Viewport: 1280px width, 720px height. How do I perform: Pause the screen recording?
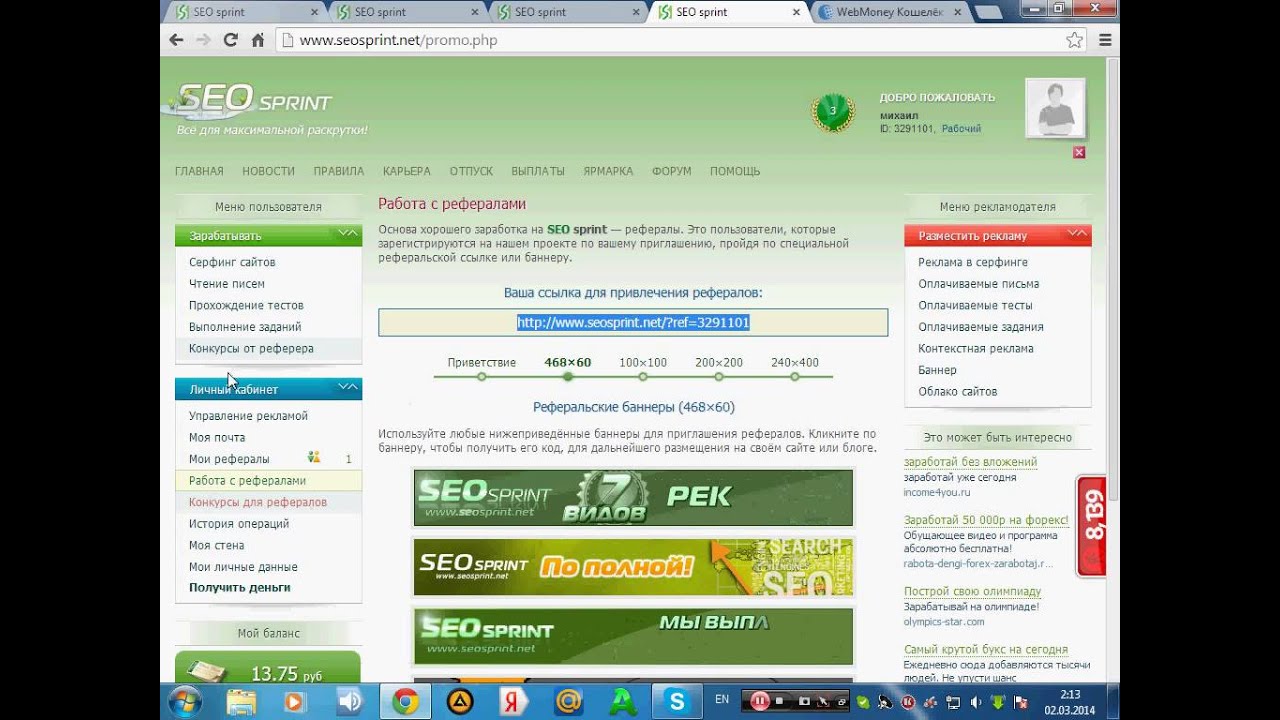[x=759, y=701]
